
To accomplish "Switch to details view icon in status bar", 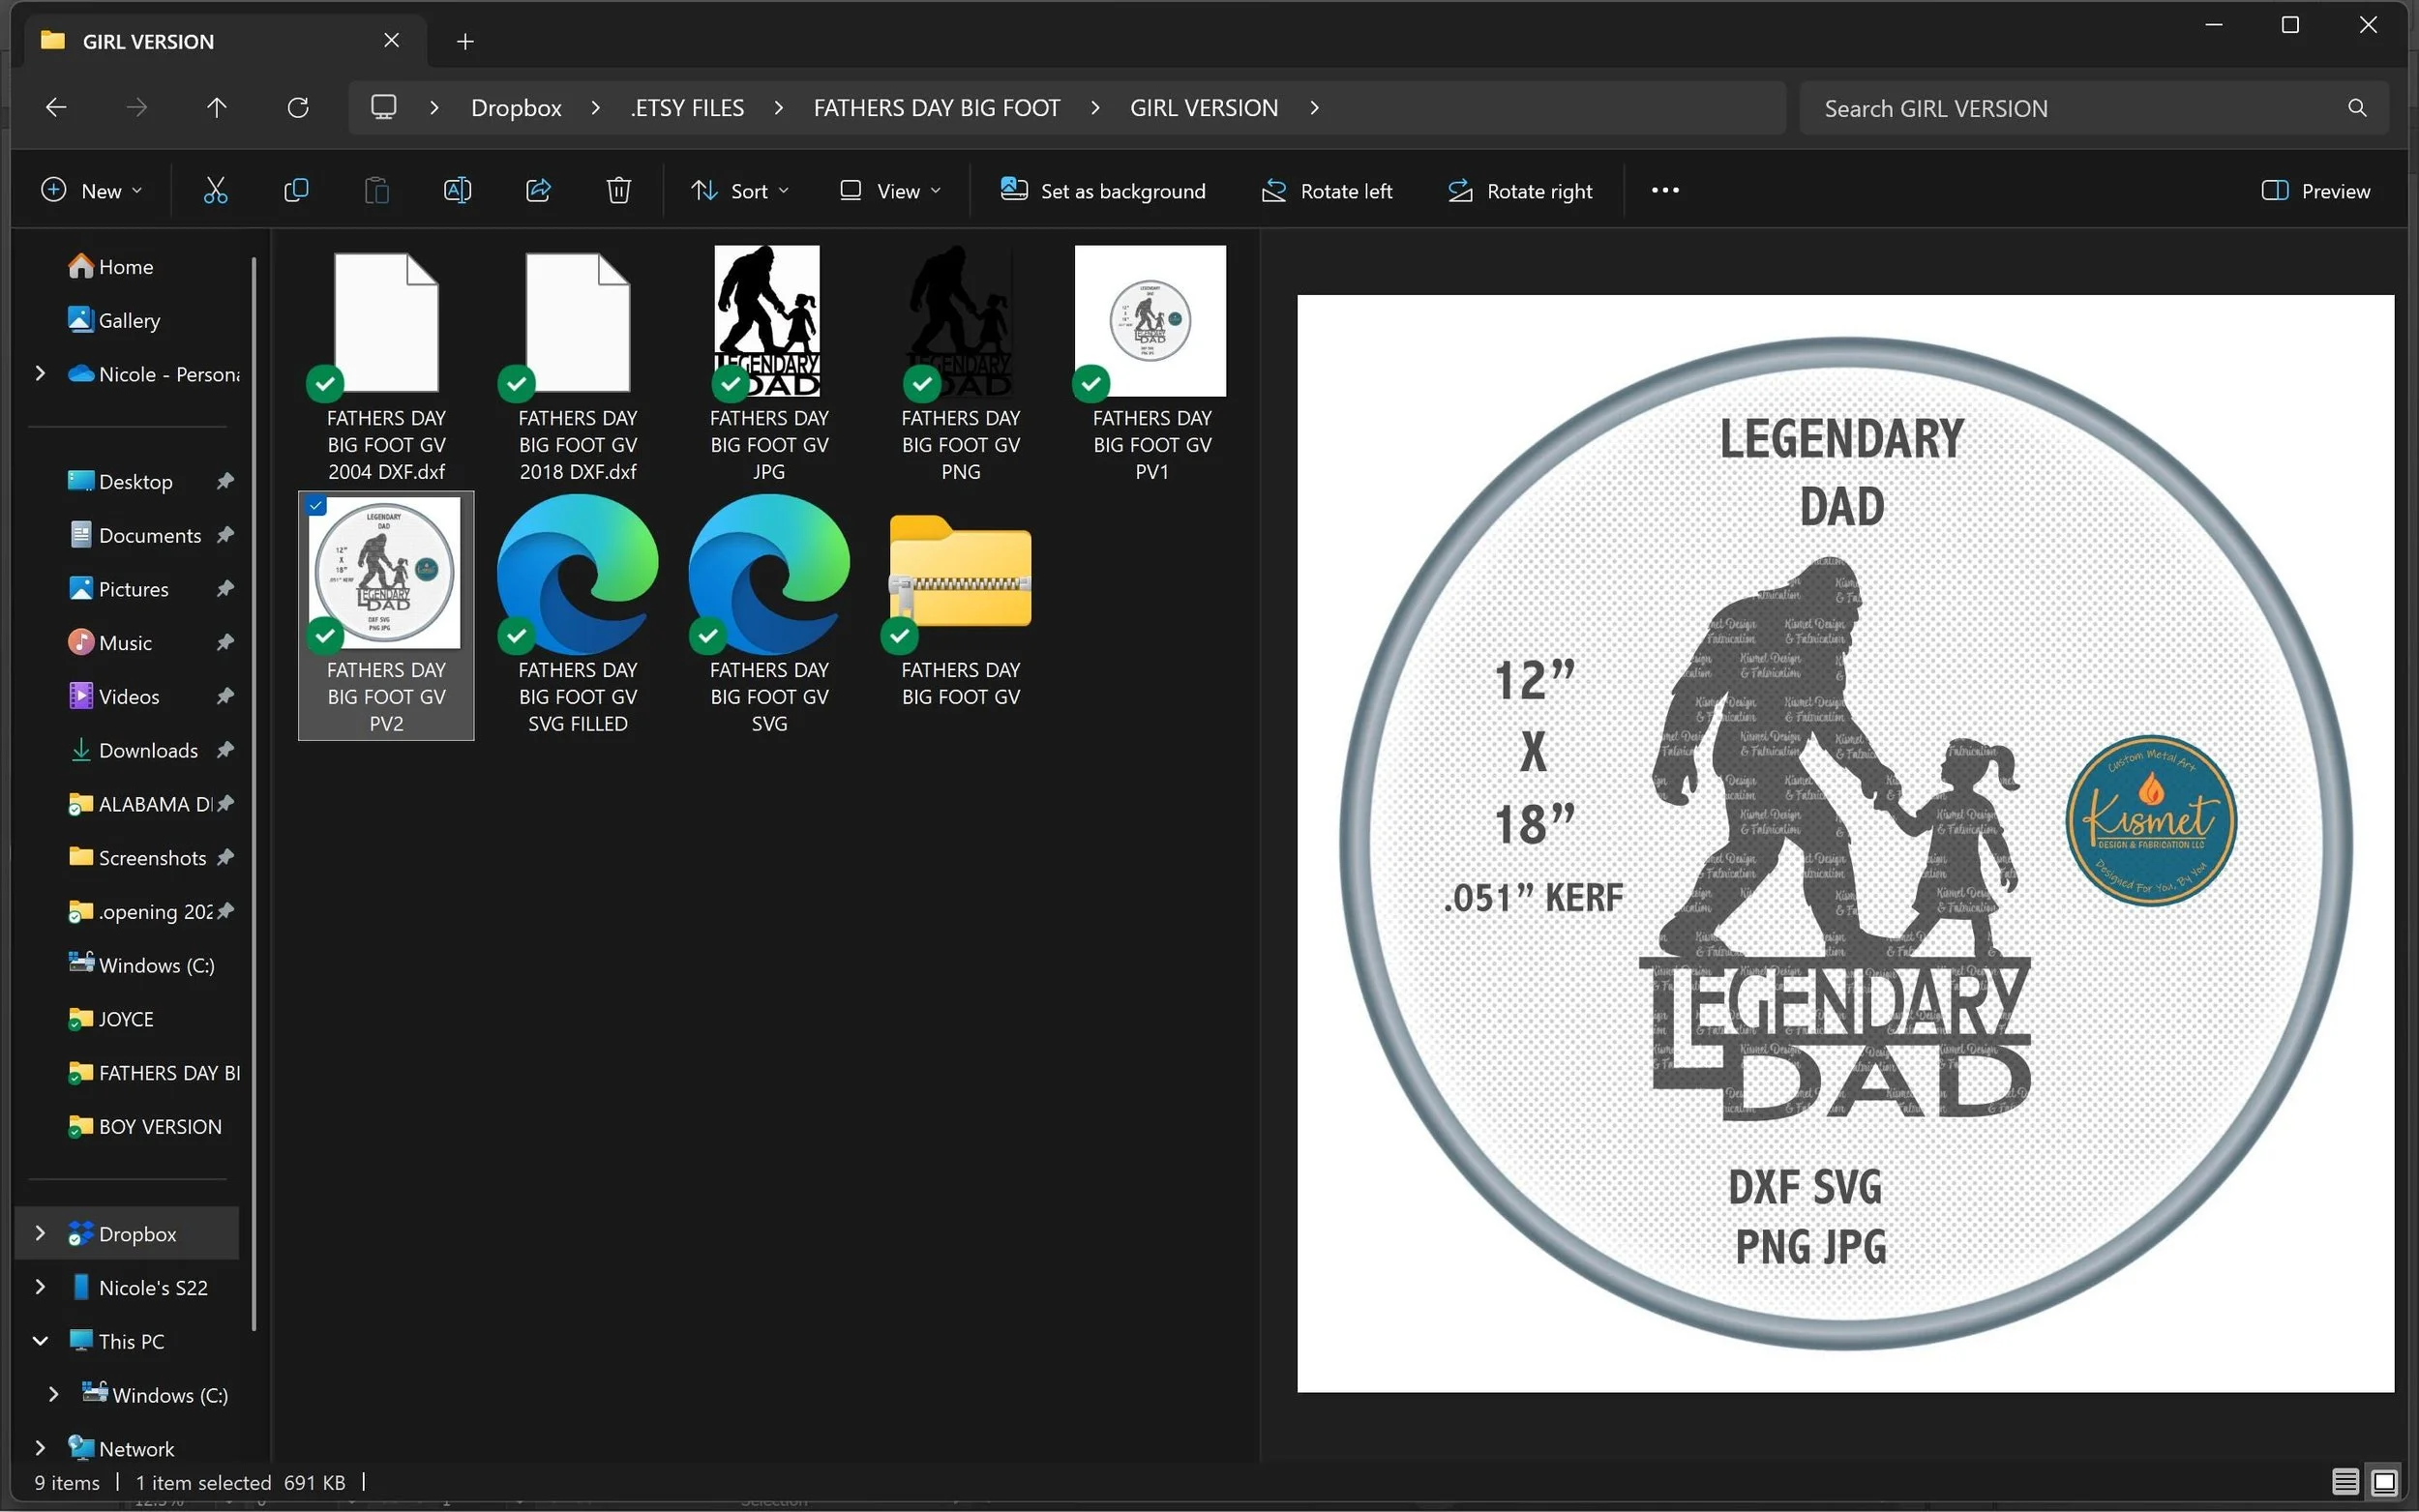I will 2344,1481.
